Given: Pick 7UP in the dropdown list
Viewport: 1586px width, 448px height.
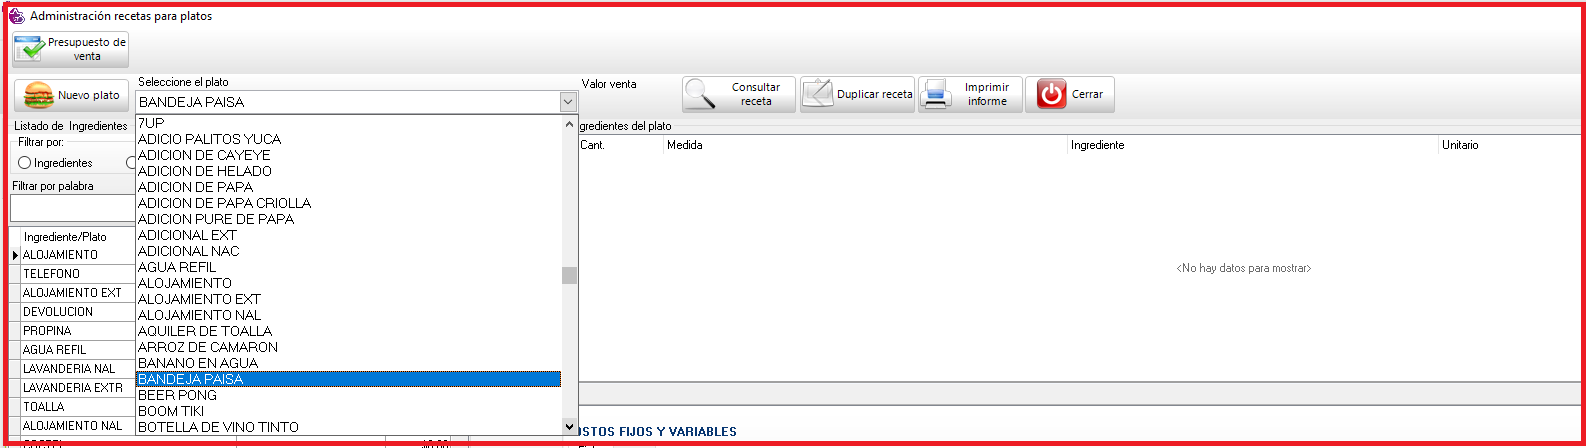Looking at the screenshot, I should [151, 123].
